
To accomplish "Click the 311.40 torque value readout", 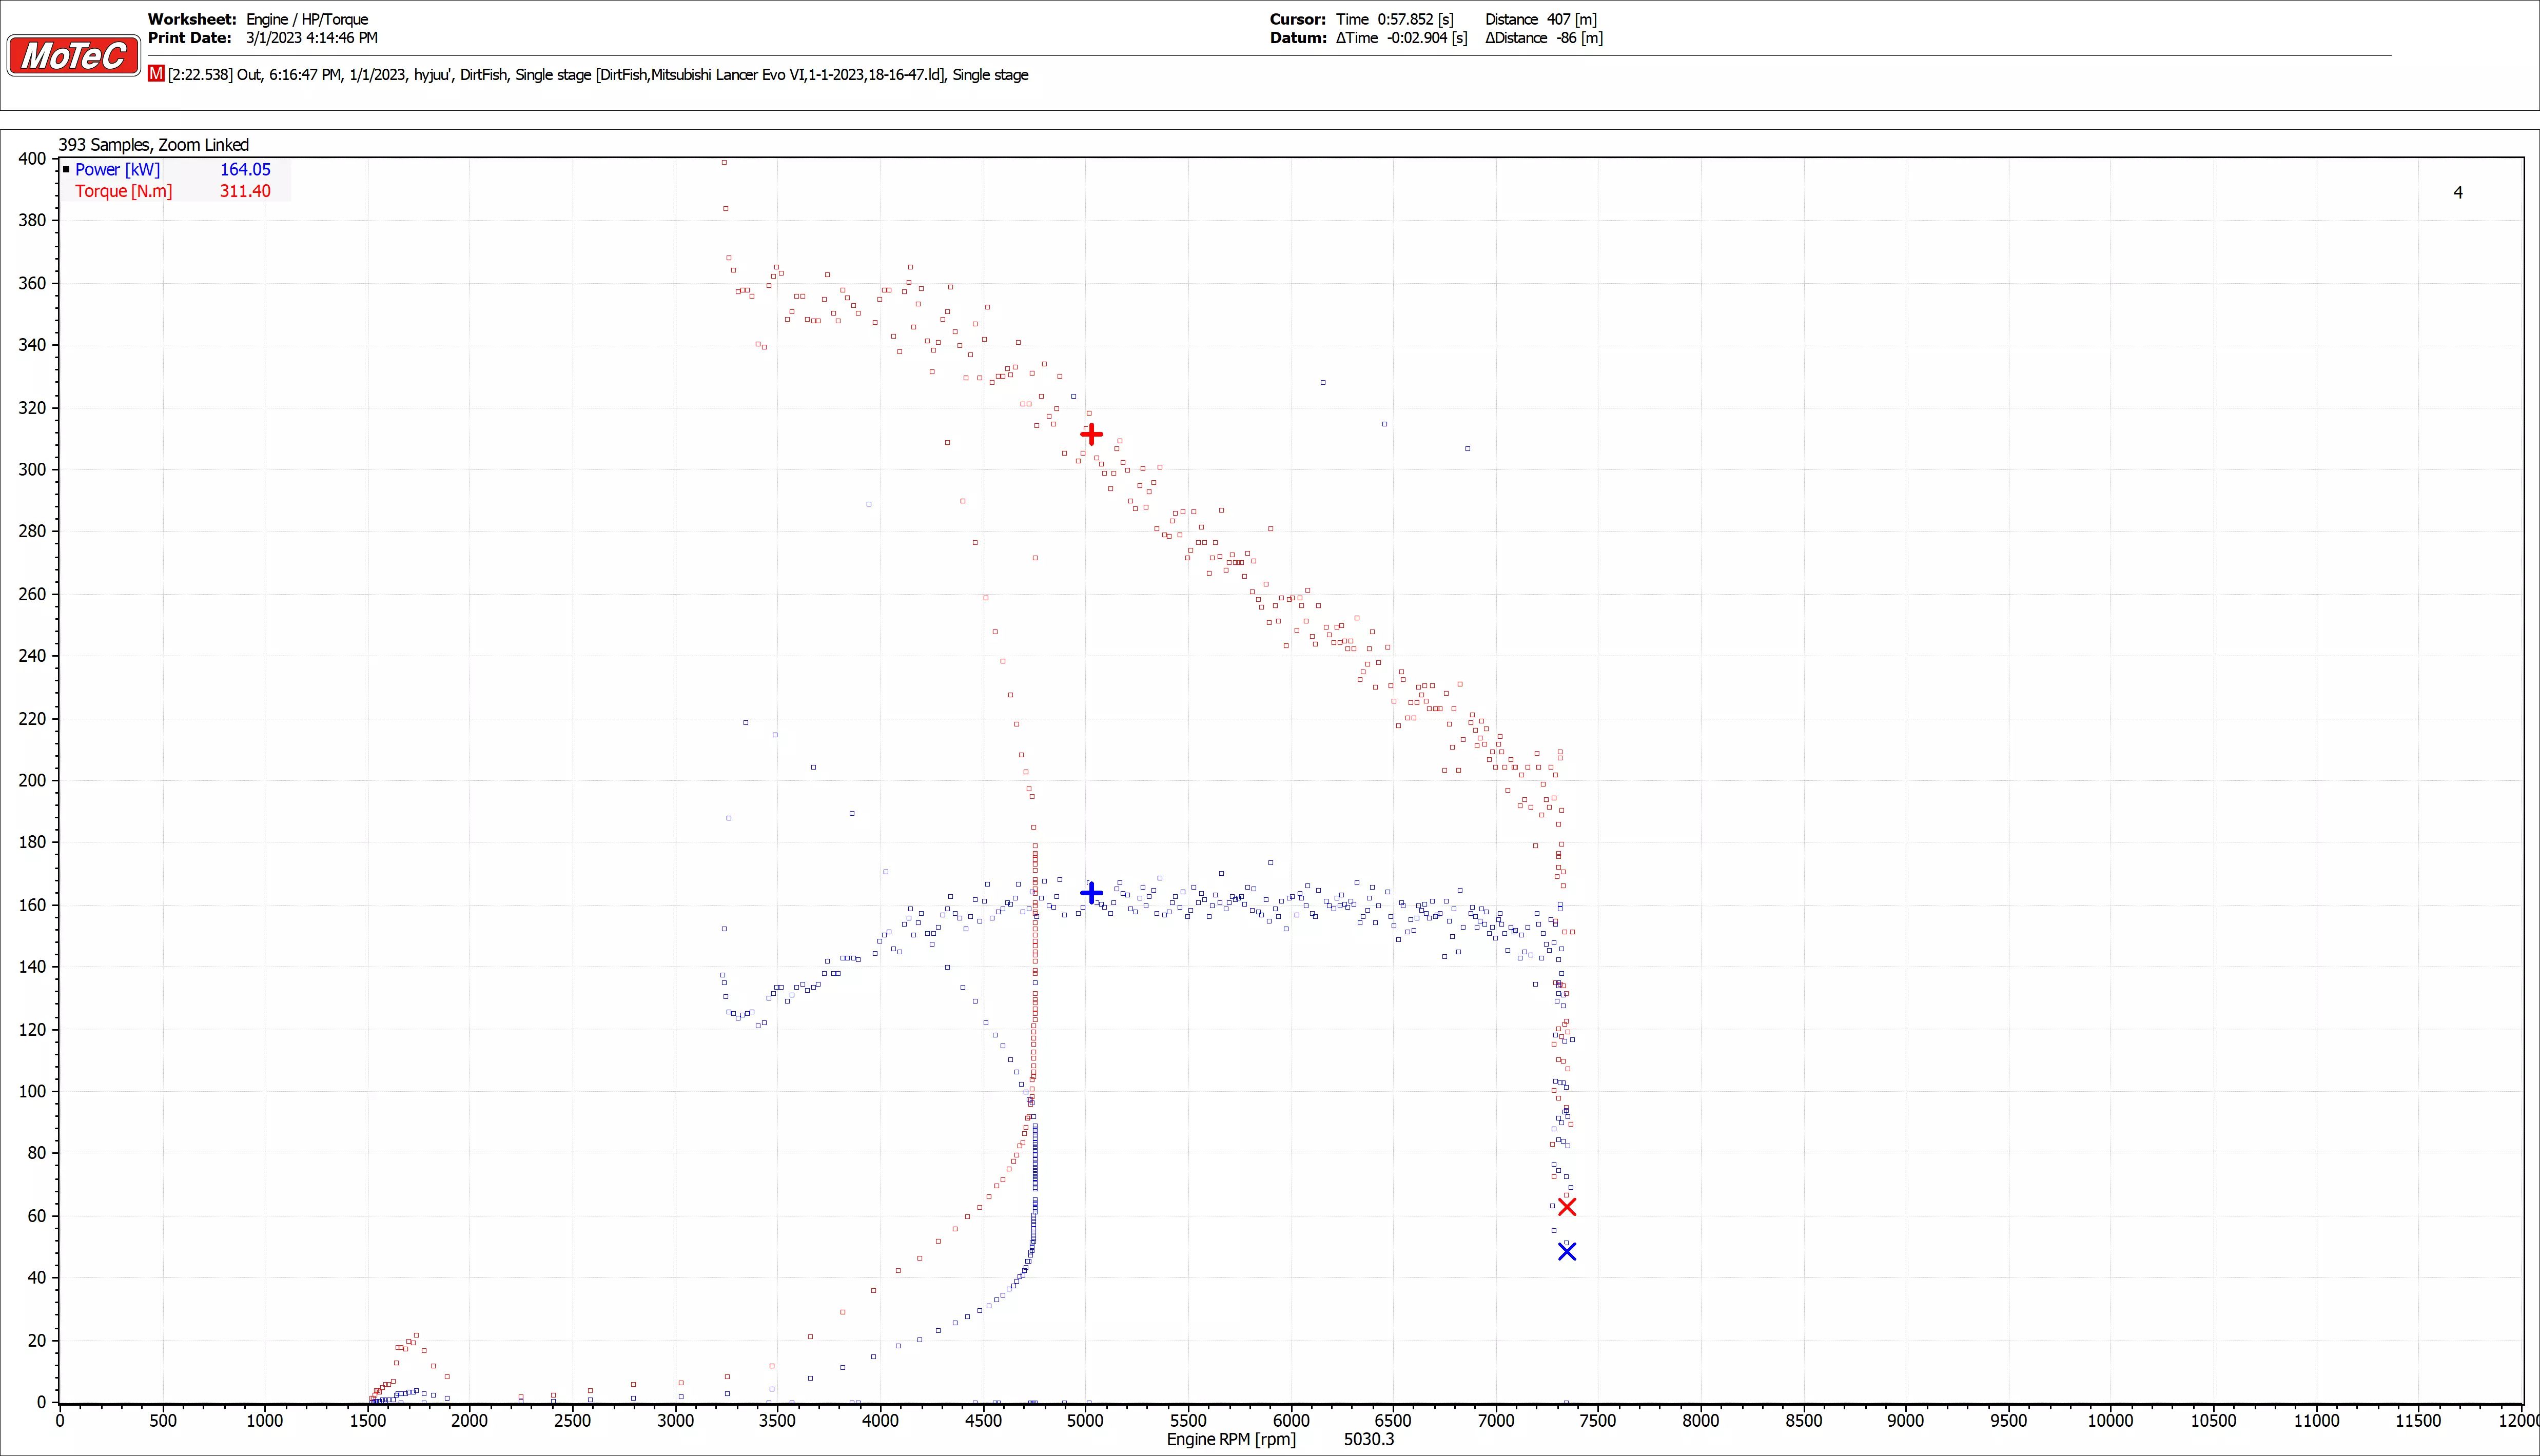I will [x=245, y=191].
